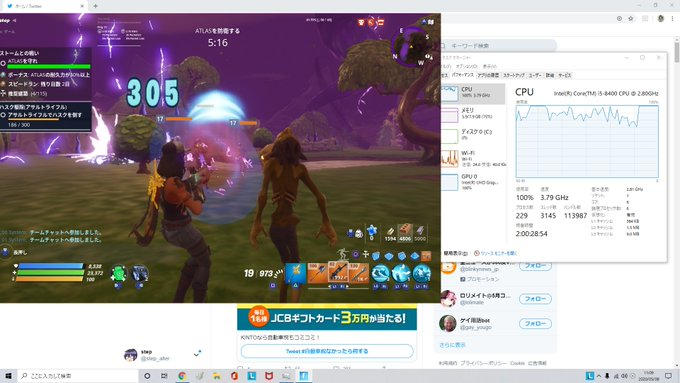Follow the @blinkynews_jp promoted account
This screenshot has height=383, width=680.
[x=535, y=265]
